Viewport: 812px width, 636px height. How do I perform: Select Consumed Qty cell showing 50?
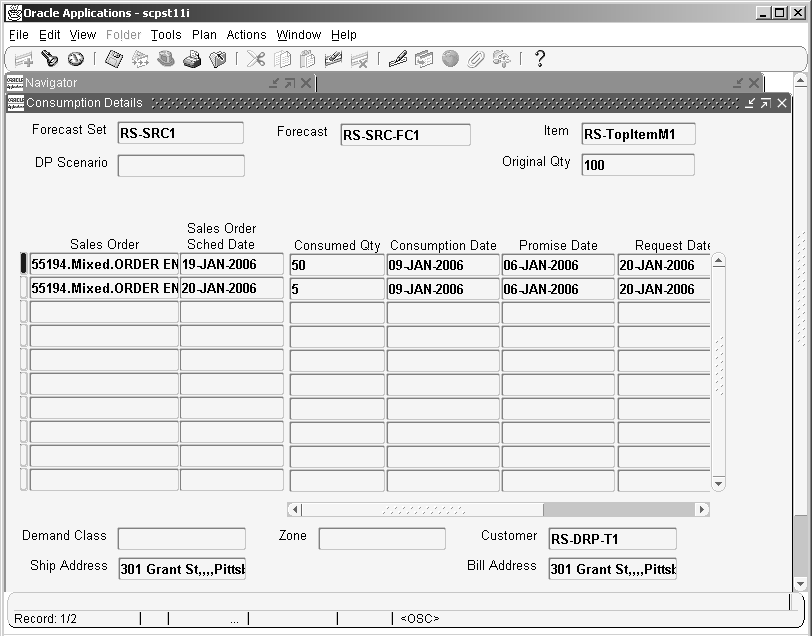click(337, 265)
